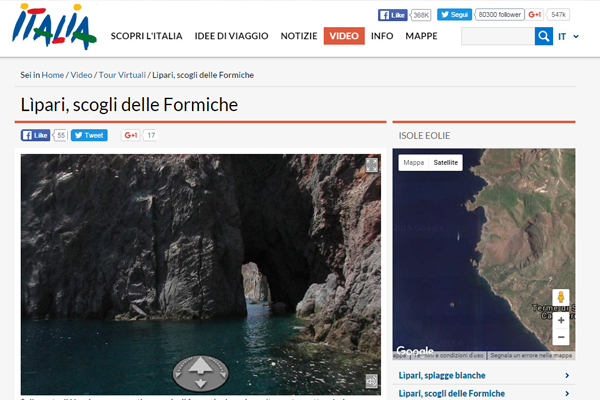The width and height of the screenshot is (600, 400).
Task: Like this page with the Facebook button under the title
Action: (35, 135)
